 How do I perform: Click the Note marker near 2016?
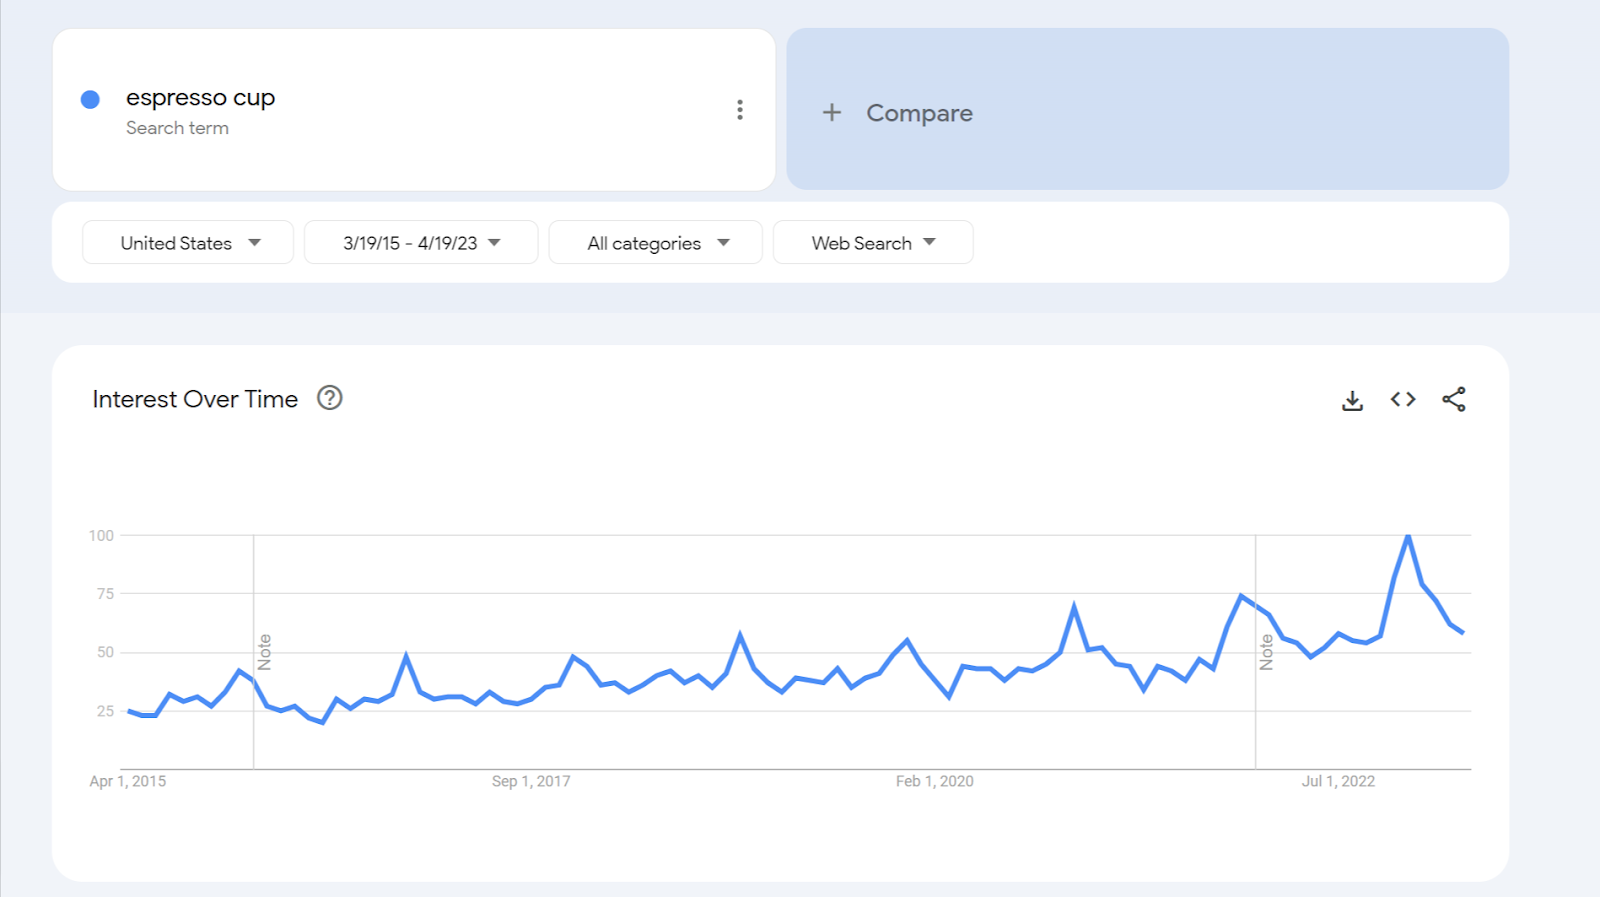click(x=265, y=652)
